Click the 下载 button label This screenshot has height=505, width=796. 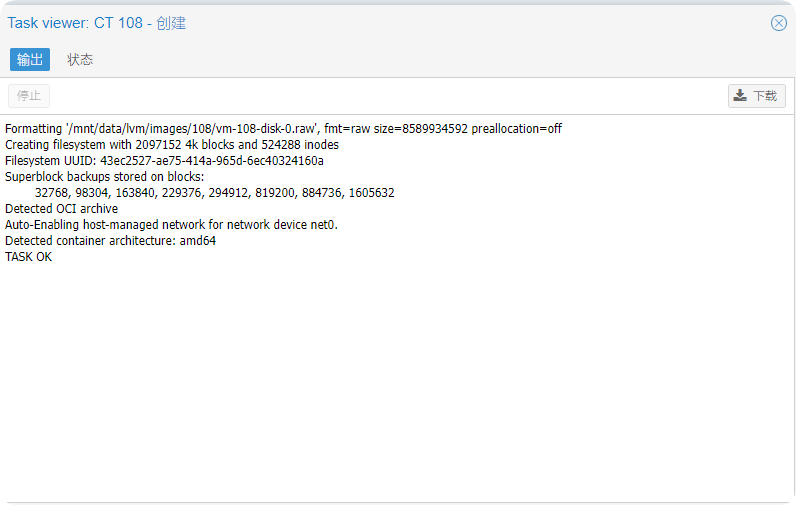765,96
